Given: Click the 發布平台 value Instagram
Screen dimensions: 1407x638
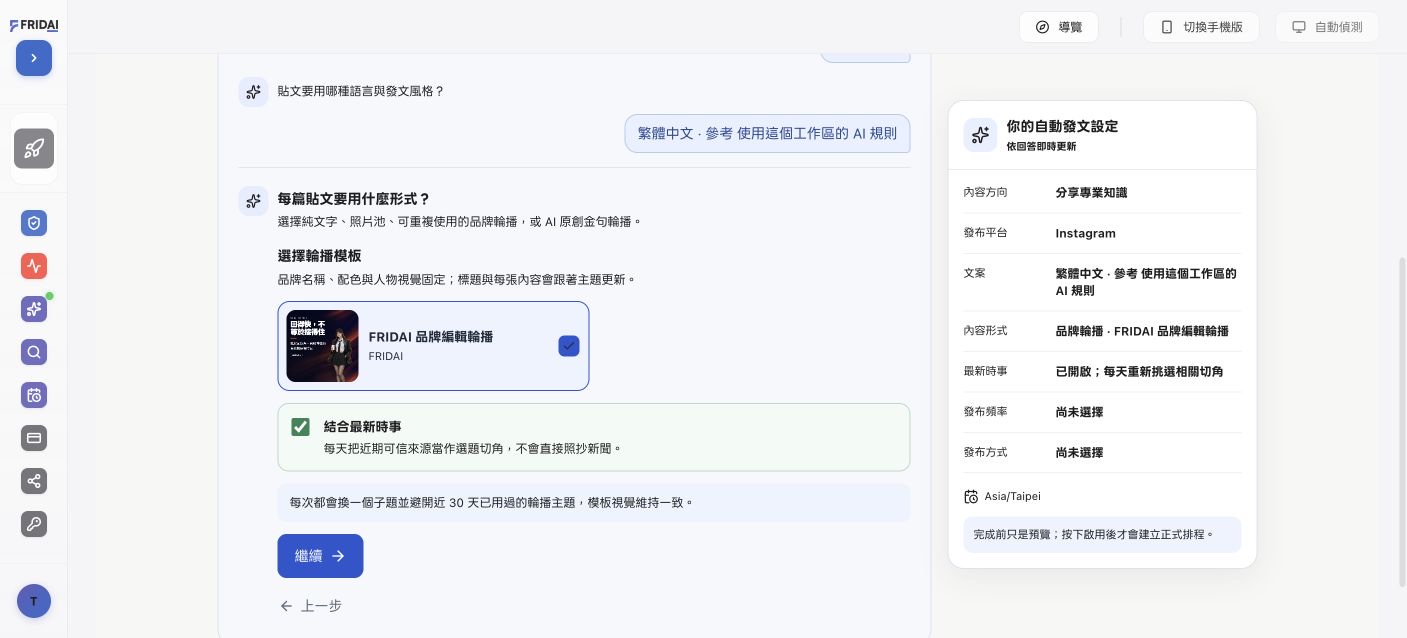Looking at the screenshot, I should click(1085, 233).
